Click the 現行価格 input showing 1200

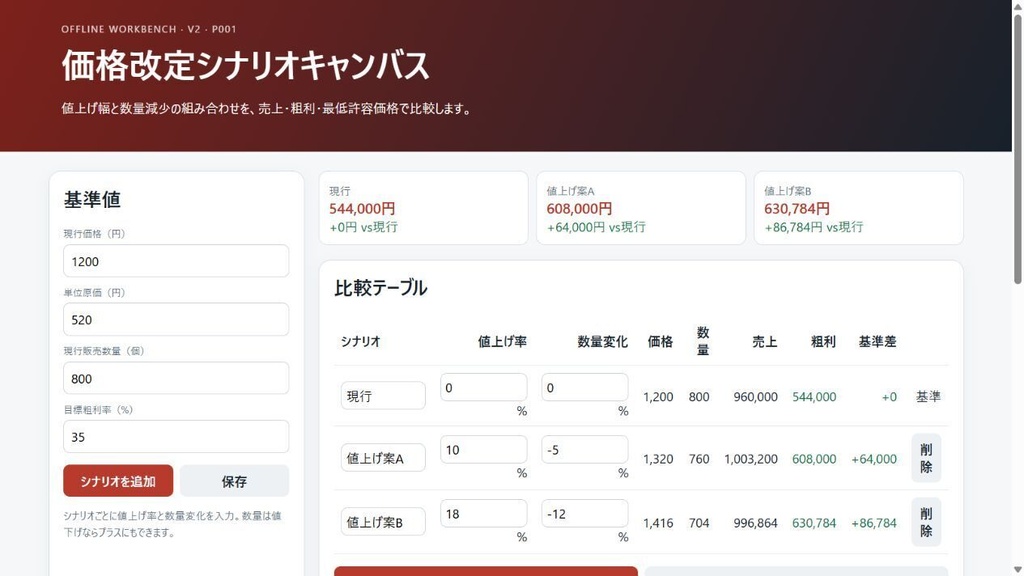click(x=176, y=261)
